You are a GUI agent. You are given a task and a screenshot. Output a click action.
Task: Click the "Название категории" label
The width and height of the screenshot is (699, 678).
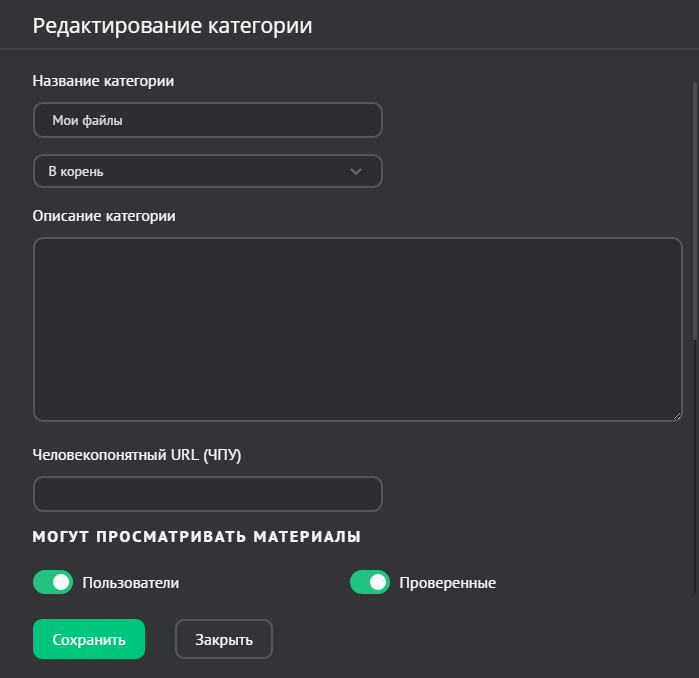coord(103,82)
